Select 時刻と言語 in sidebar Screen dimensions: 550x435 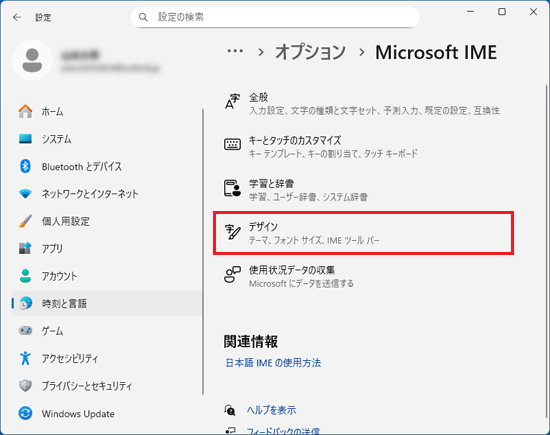[107, 303]
